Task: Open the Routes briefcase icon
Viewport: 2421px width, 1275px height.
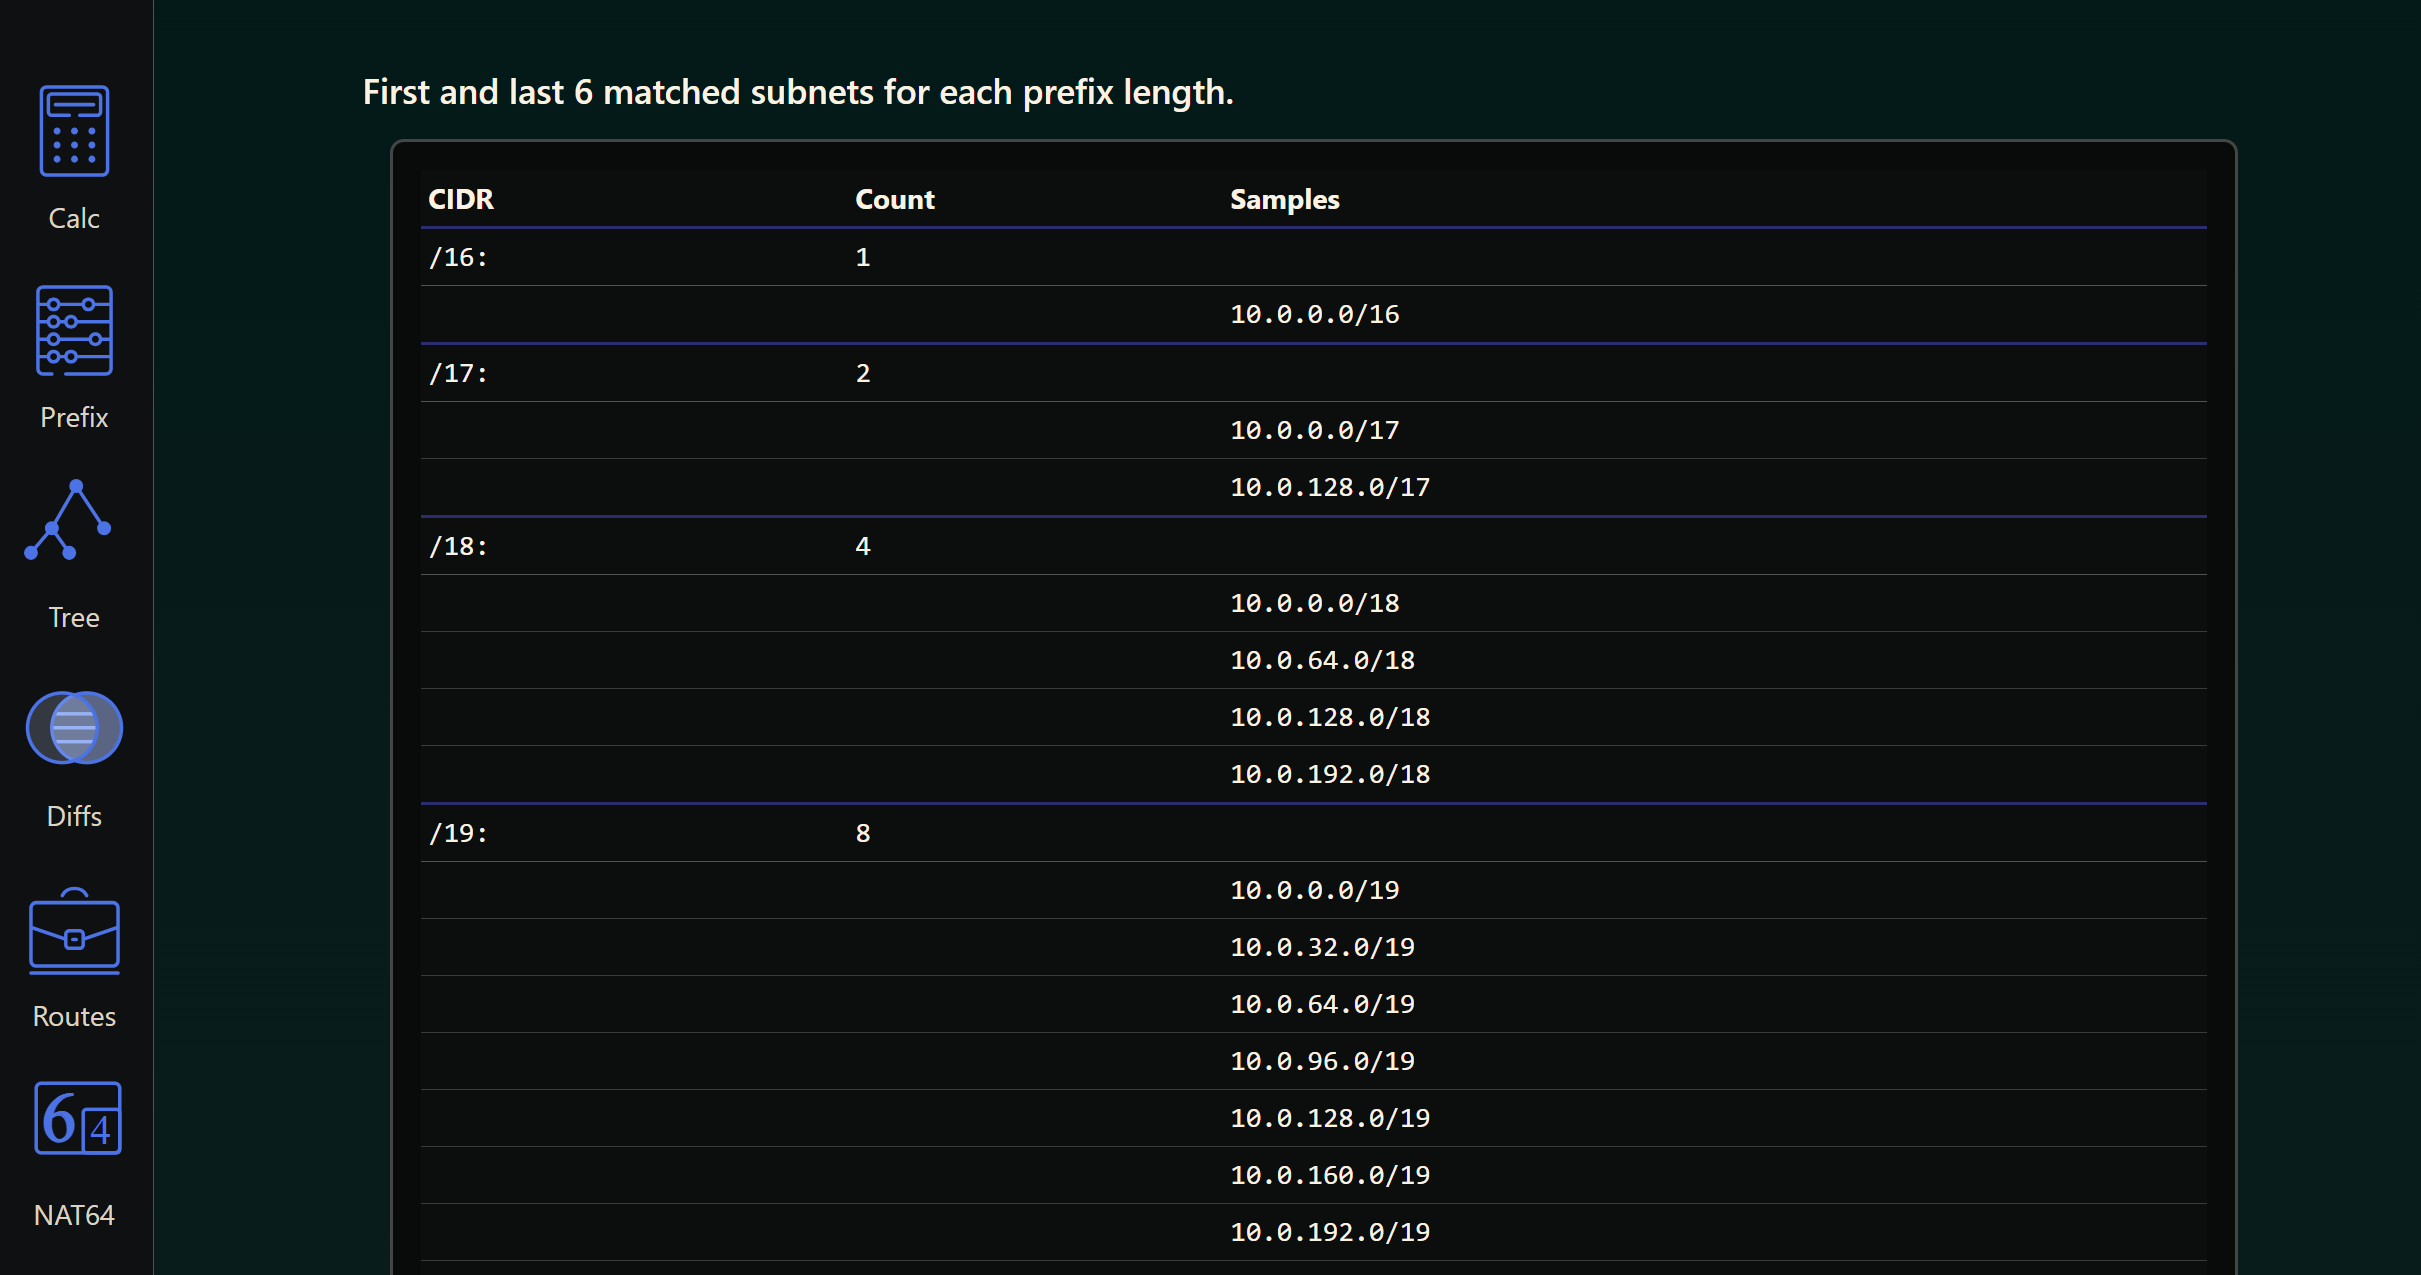Action: (x=74, y=932)
